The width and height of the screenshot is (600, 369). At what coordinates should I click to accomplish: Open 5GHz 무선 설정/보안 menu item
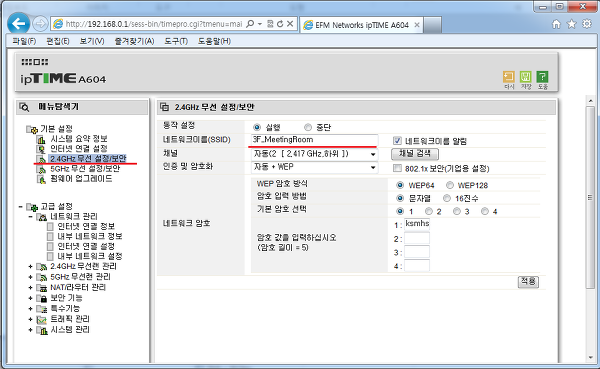pyautogui.click(x=85, y=169)
